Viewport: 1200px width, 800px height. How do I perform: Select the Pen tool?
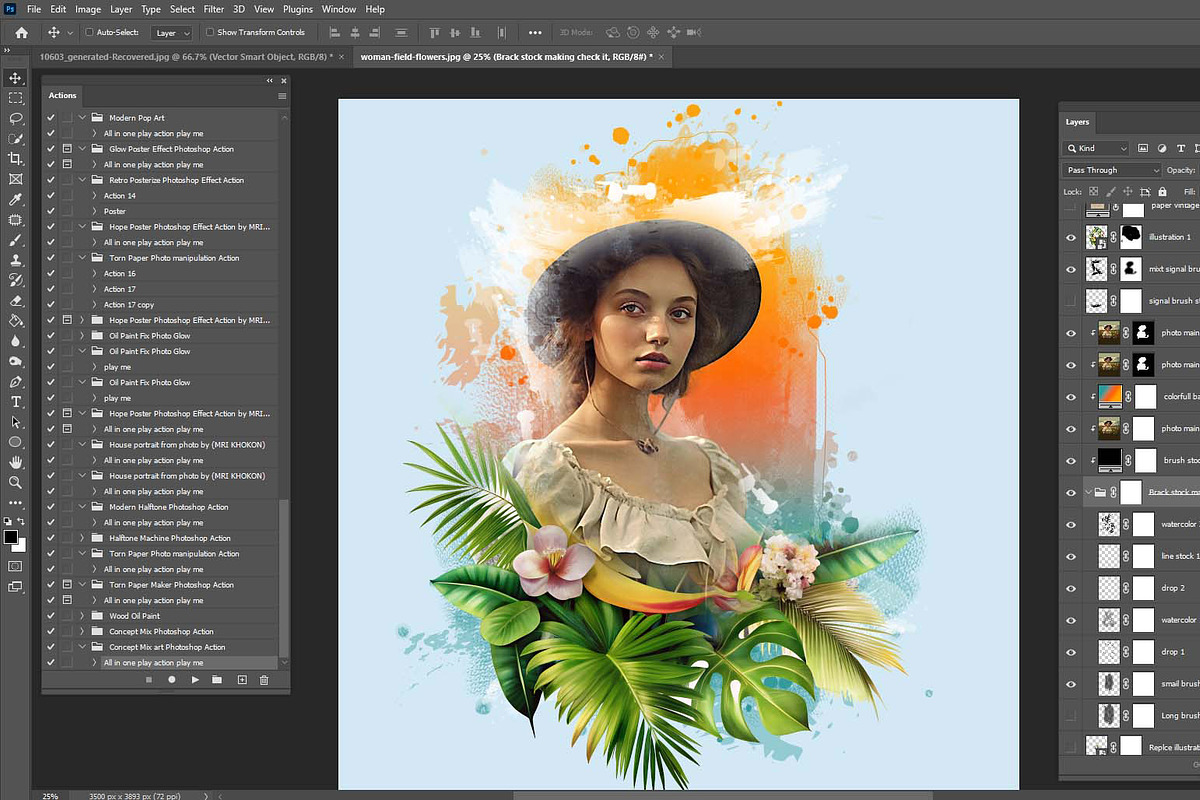tap(15, 382)
